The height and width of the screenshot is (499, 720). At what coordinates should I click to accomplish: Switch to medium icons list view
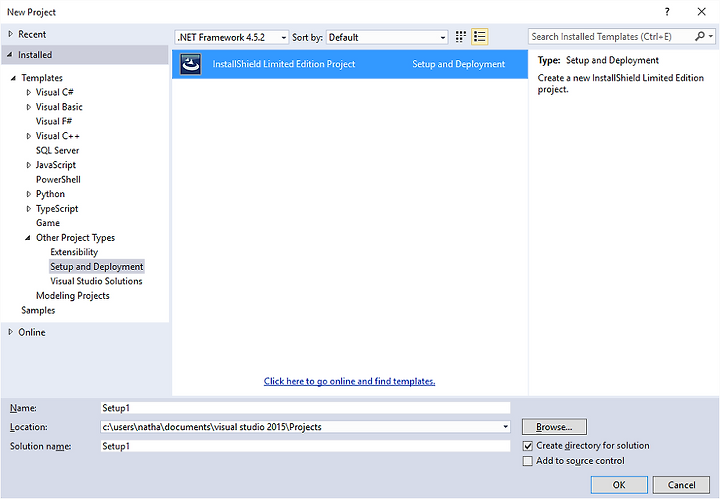479,37
